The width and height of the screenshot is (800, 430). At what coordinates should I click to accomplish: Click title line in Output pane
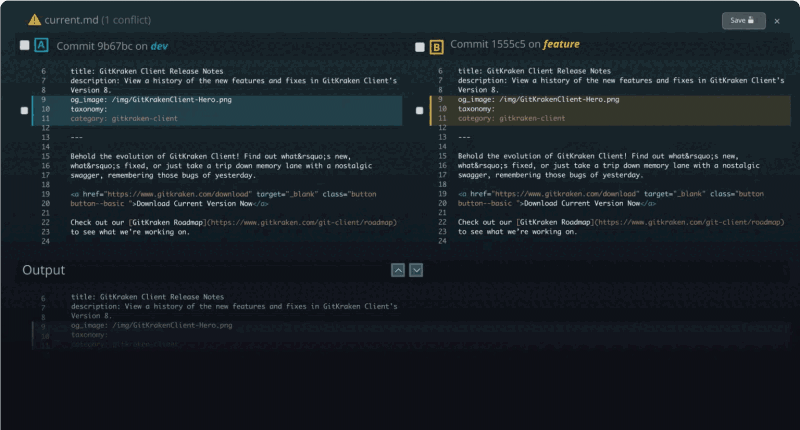coord(147,297)
